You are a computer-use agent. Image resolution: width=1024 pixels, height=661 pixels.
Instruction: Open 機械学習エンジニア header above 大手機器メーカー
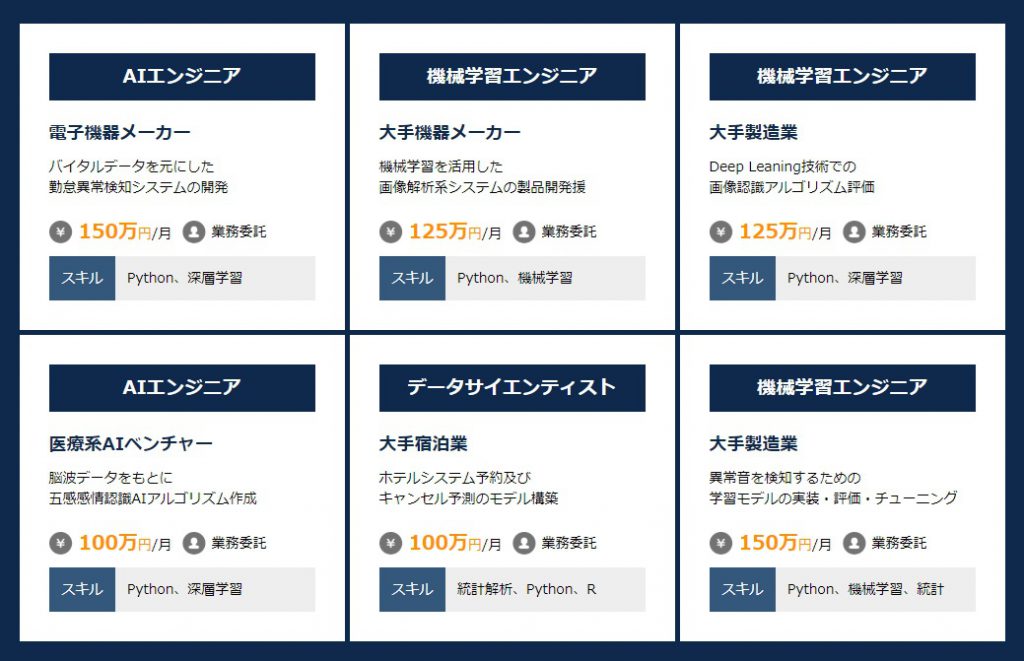click(x=512, y=76)
